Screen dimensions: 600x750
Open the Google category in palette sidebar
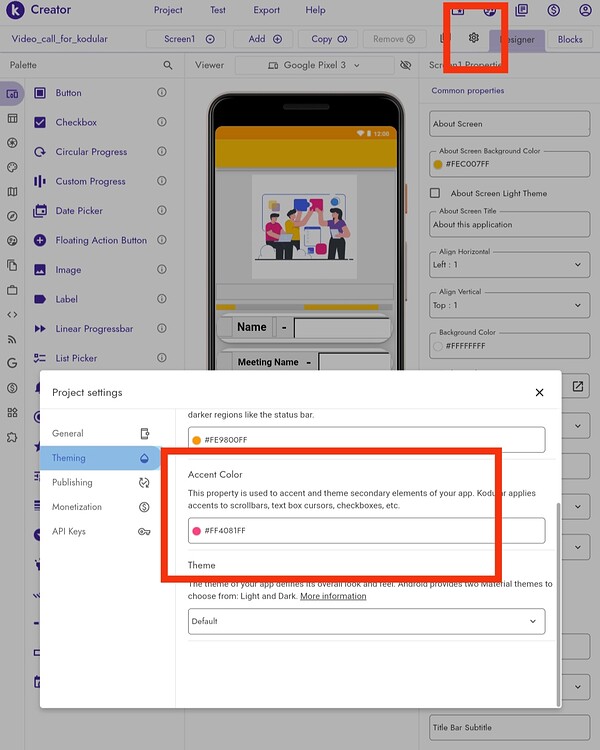point(12,363)
